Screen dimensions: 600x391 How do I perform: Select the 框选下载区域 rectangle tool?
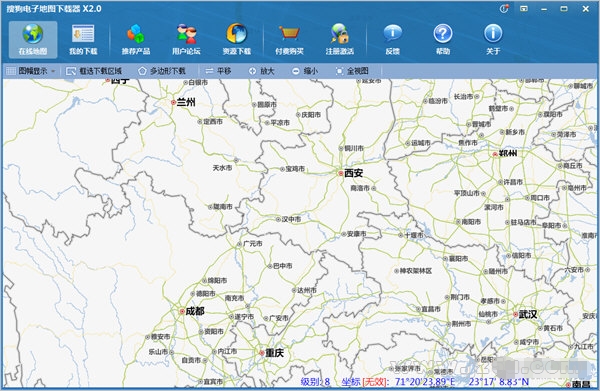pos(94,71)
